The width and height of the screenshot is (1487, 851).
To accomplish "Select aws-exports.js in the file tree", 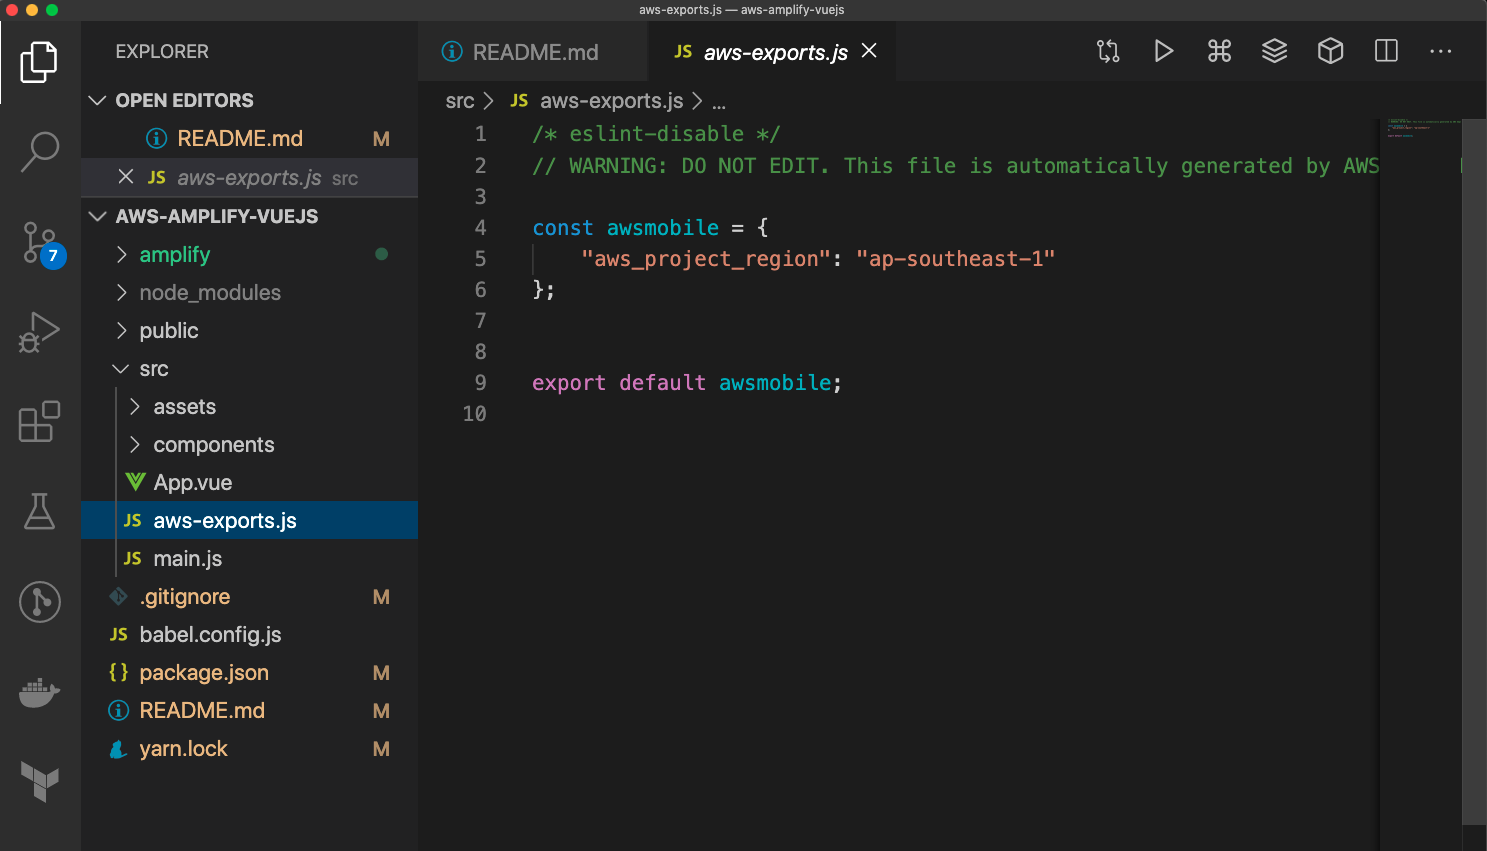I will coord(249,520).
